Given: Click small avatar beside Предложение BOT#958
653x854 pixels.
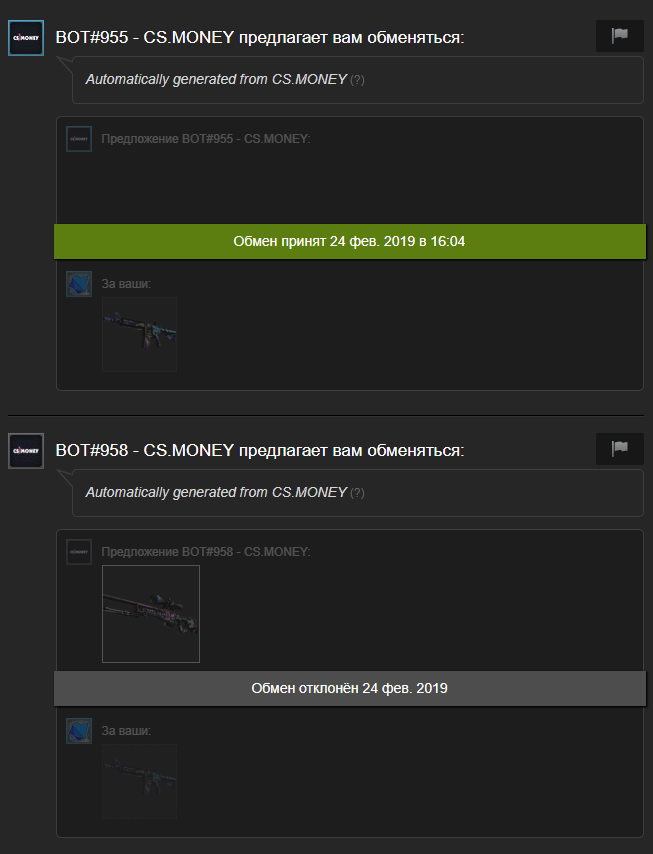Looking at the screenshot, I should 79,552.
